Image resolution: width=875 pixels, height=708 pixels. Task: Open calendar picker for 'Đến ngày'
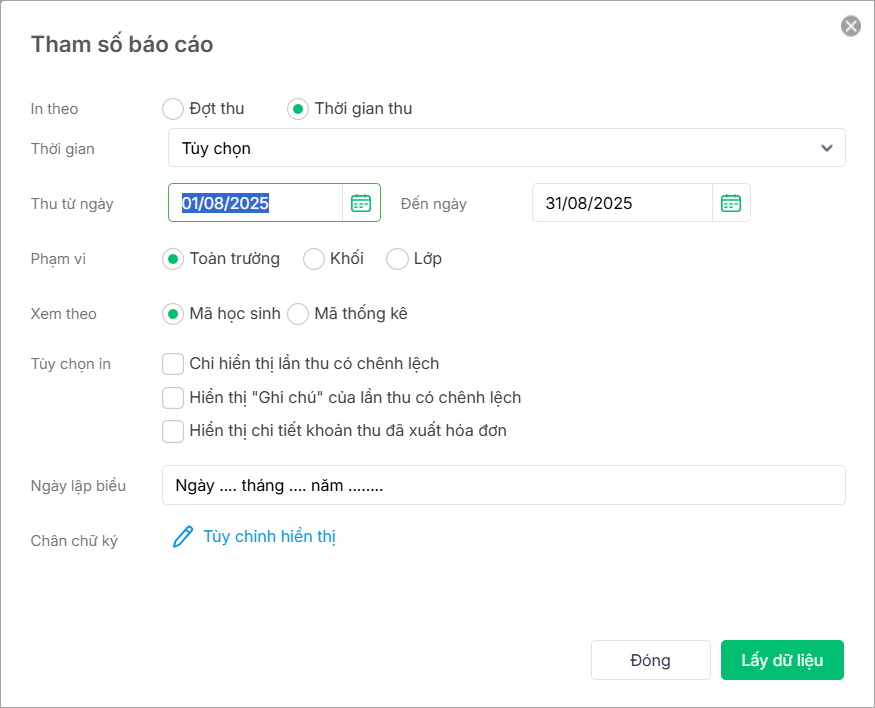coord(731,203)
